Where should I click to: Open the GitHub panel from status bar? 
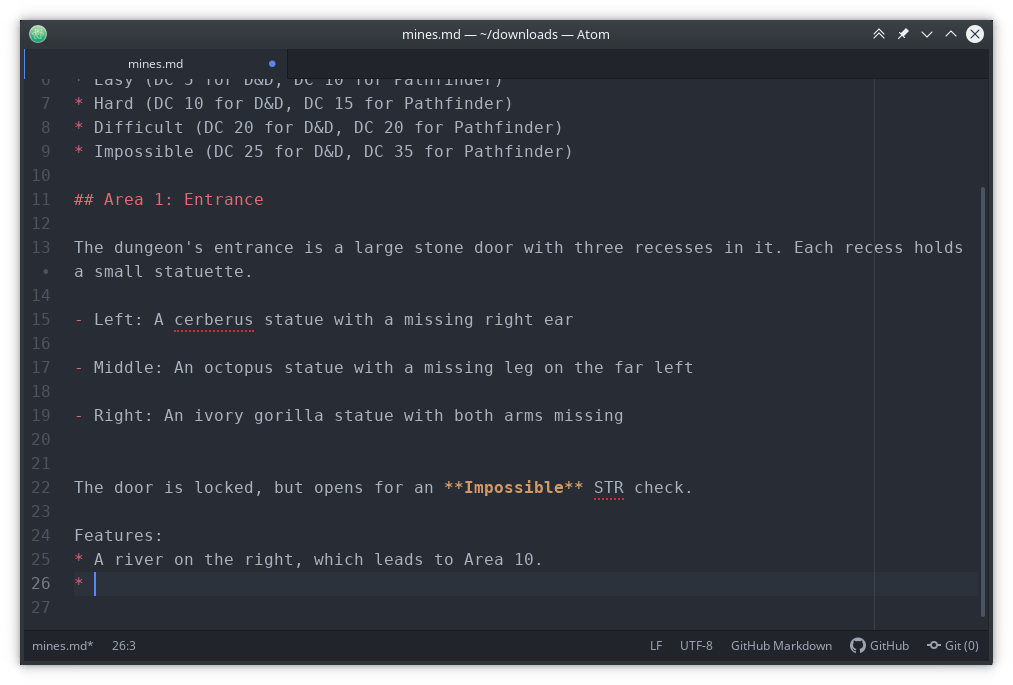879,646
